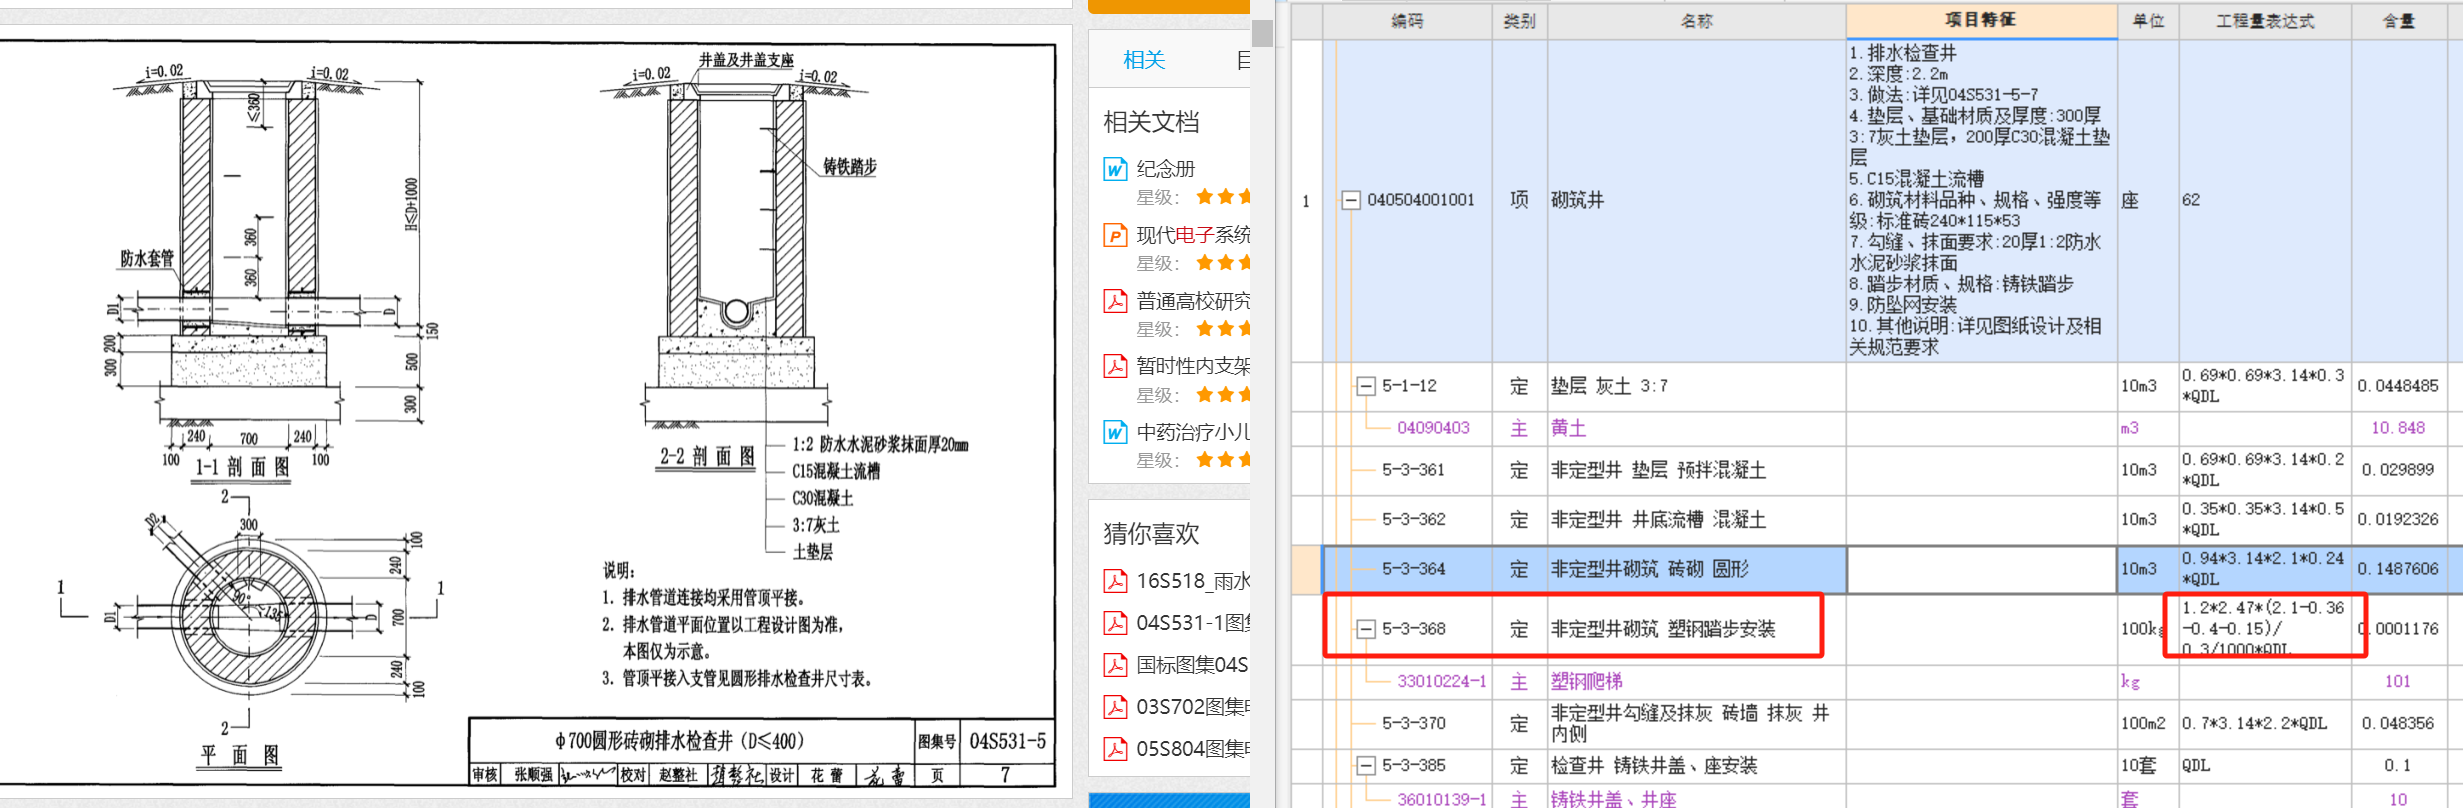Viewport: 2463px width, 808px height.
Task: Open the 05S804图集 recommended document
Action: (1193, 749)
